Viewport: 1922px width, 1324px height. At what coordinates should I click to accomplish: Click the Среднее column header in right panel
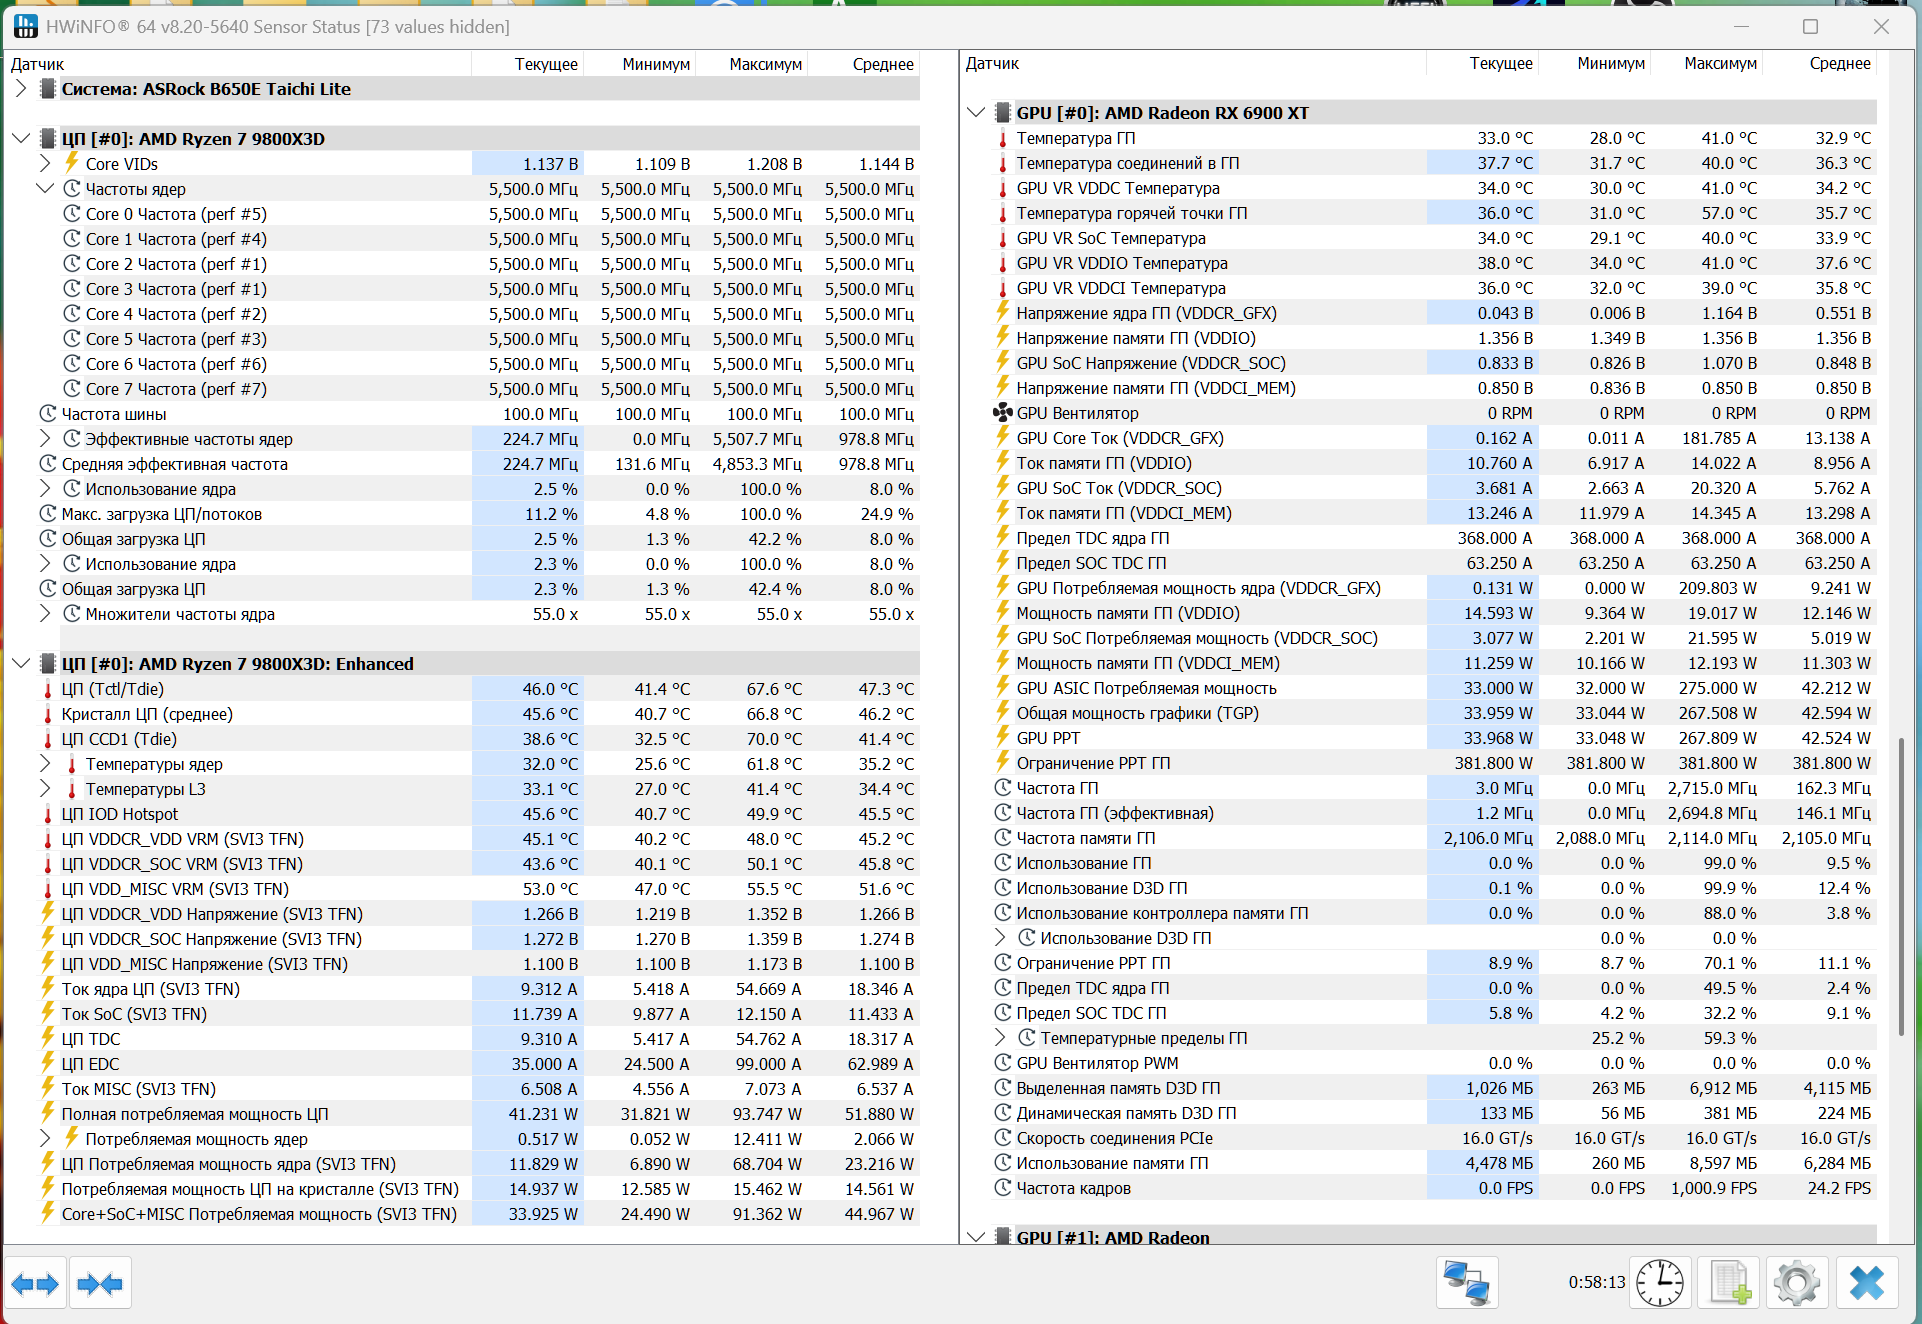click(x=1839, y=63)
